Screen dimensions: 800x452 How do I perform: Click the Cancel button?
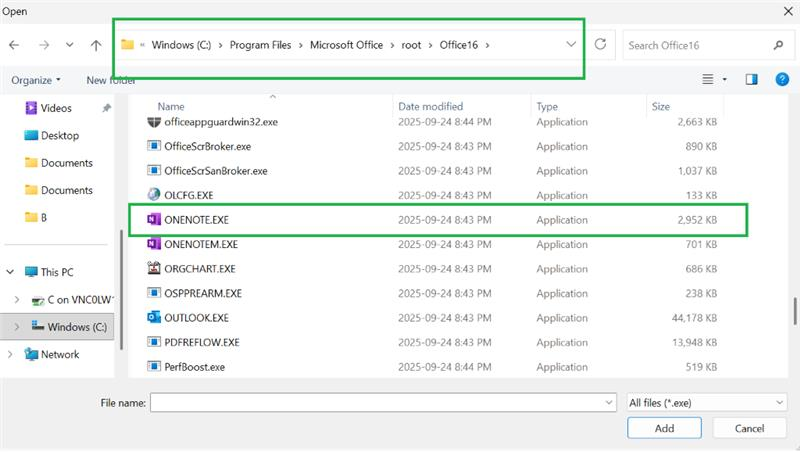(749, 428)
